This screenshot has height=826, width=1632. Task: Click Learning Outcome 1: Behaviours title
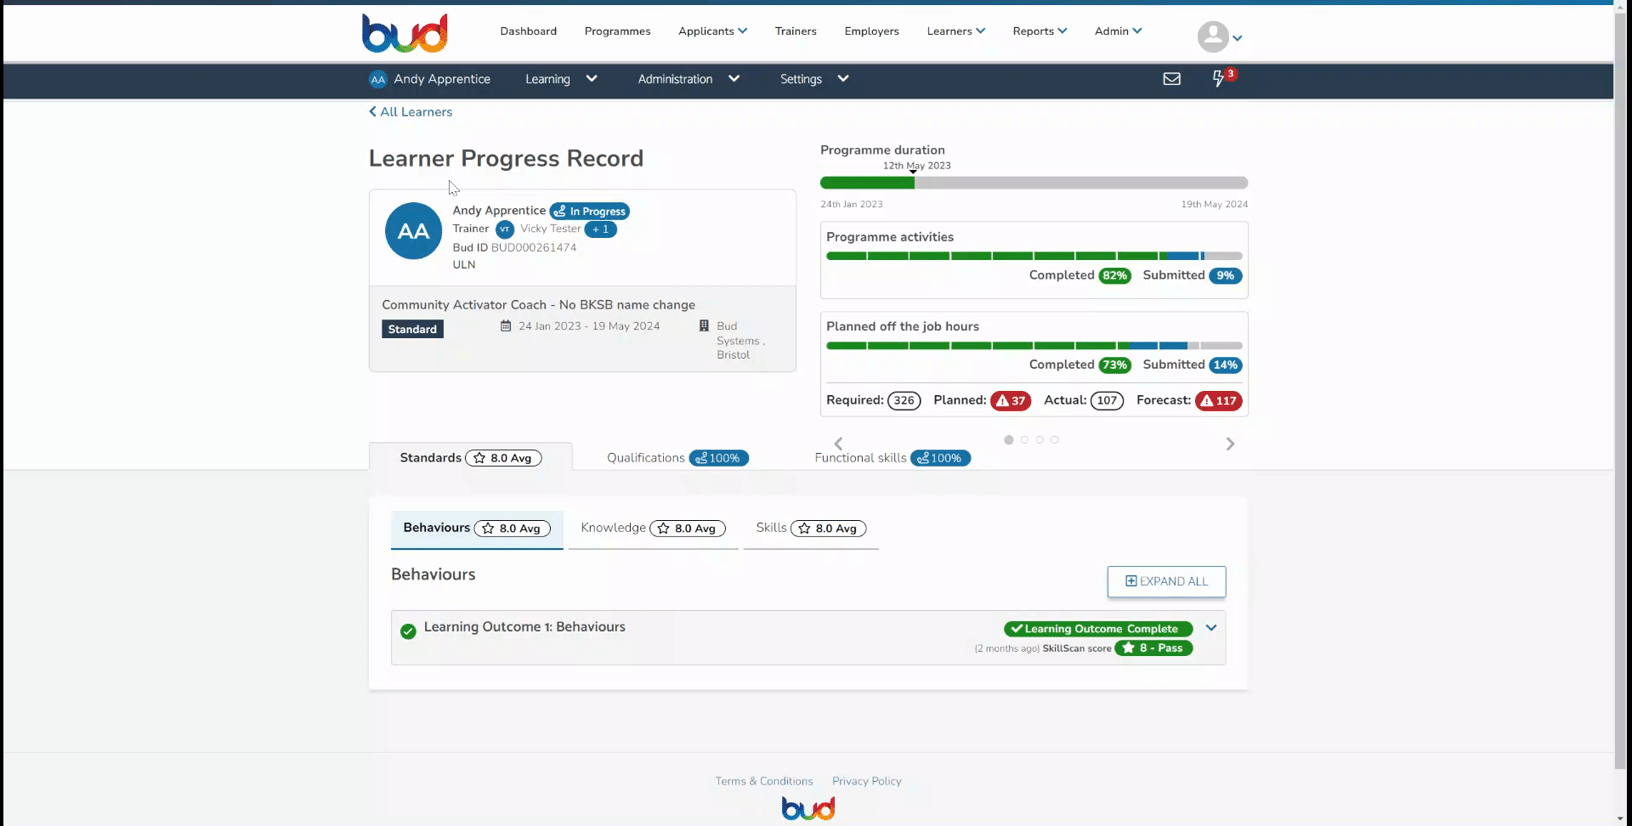524,627
